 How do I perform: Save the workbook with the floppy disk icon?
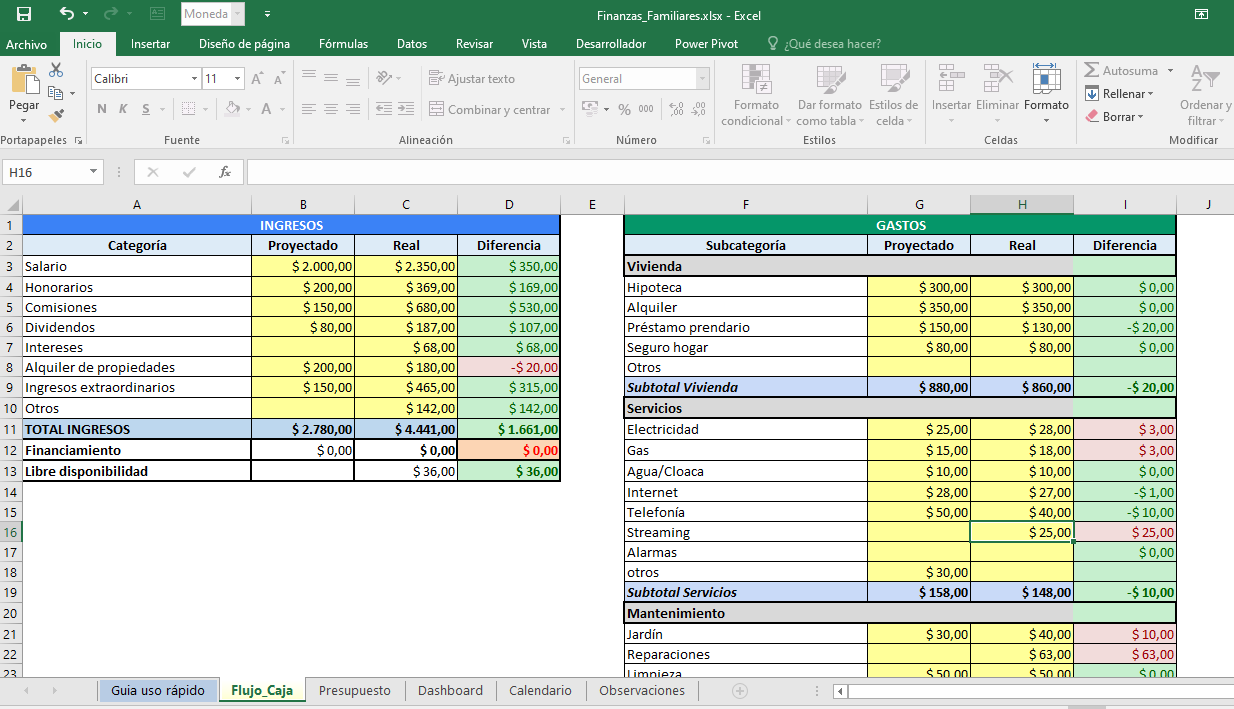click(23, 14)
